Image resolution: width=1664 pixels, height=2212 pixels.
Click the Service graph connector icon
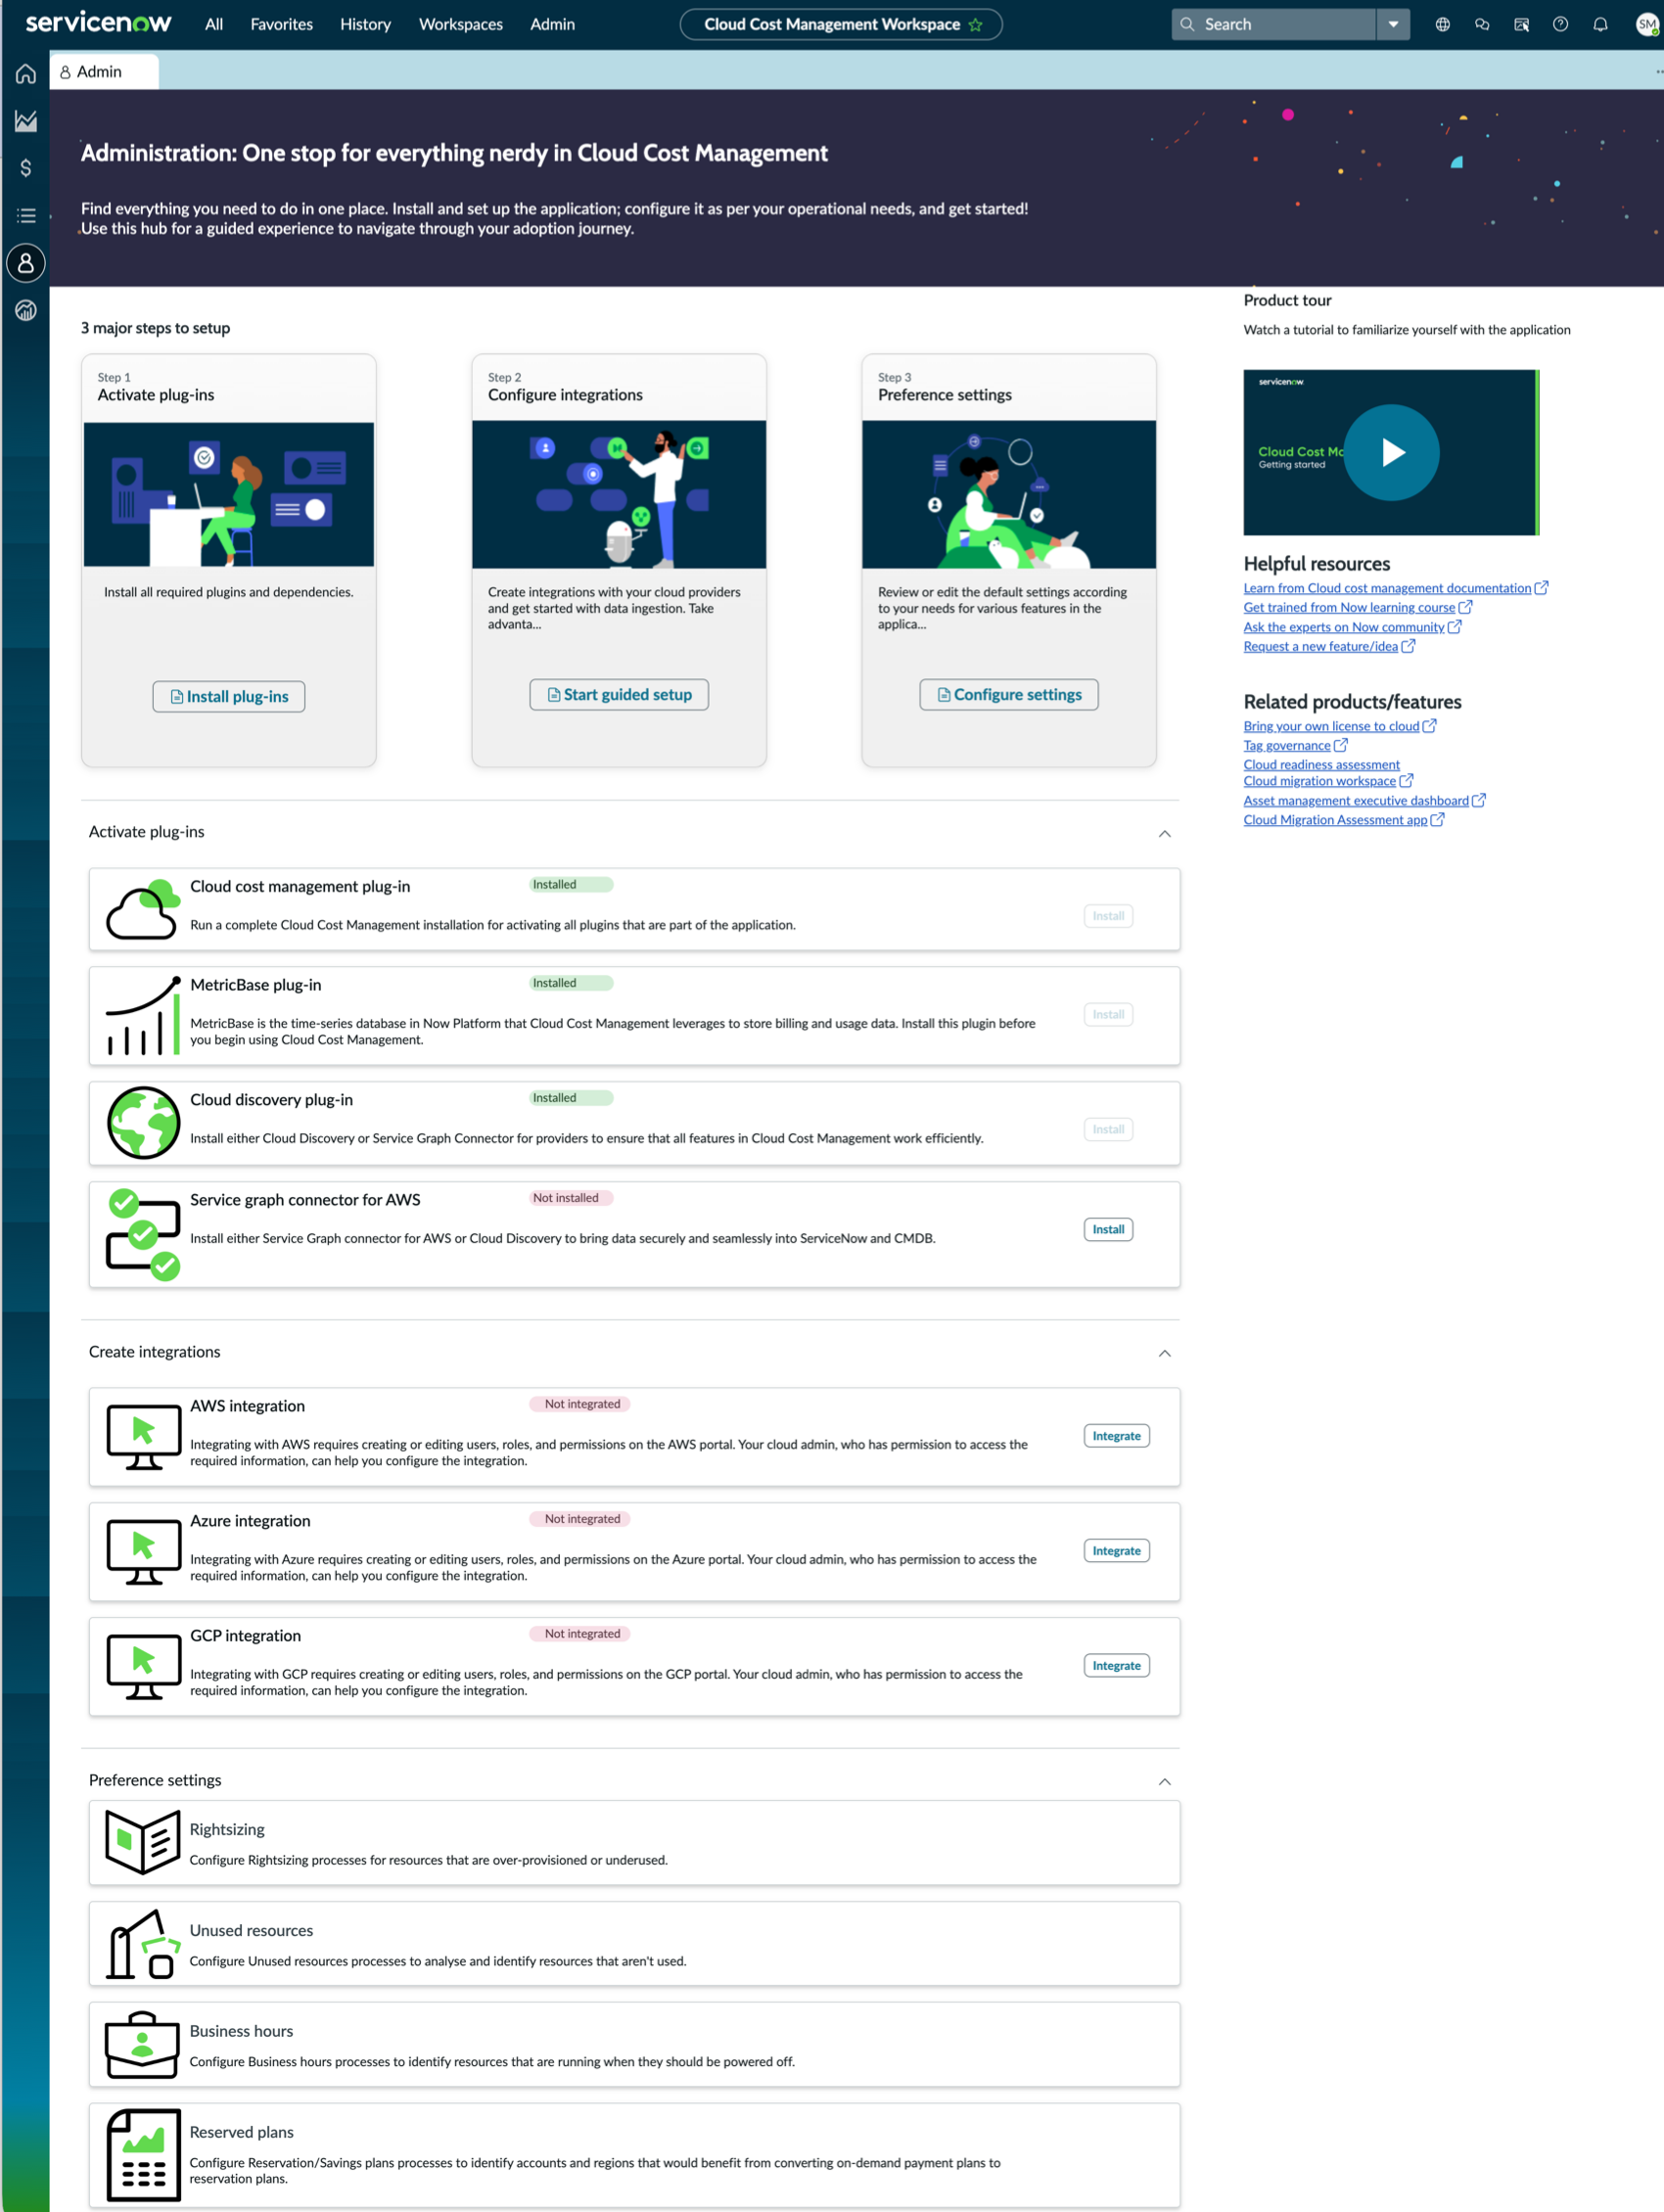143,1235
